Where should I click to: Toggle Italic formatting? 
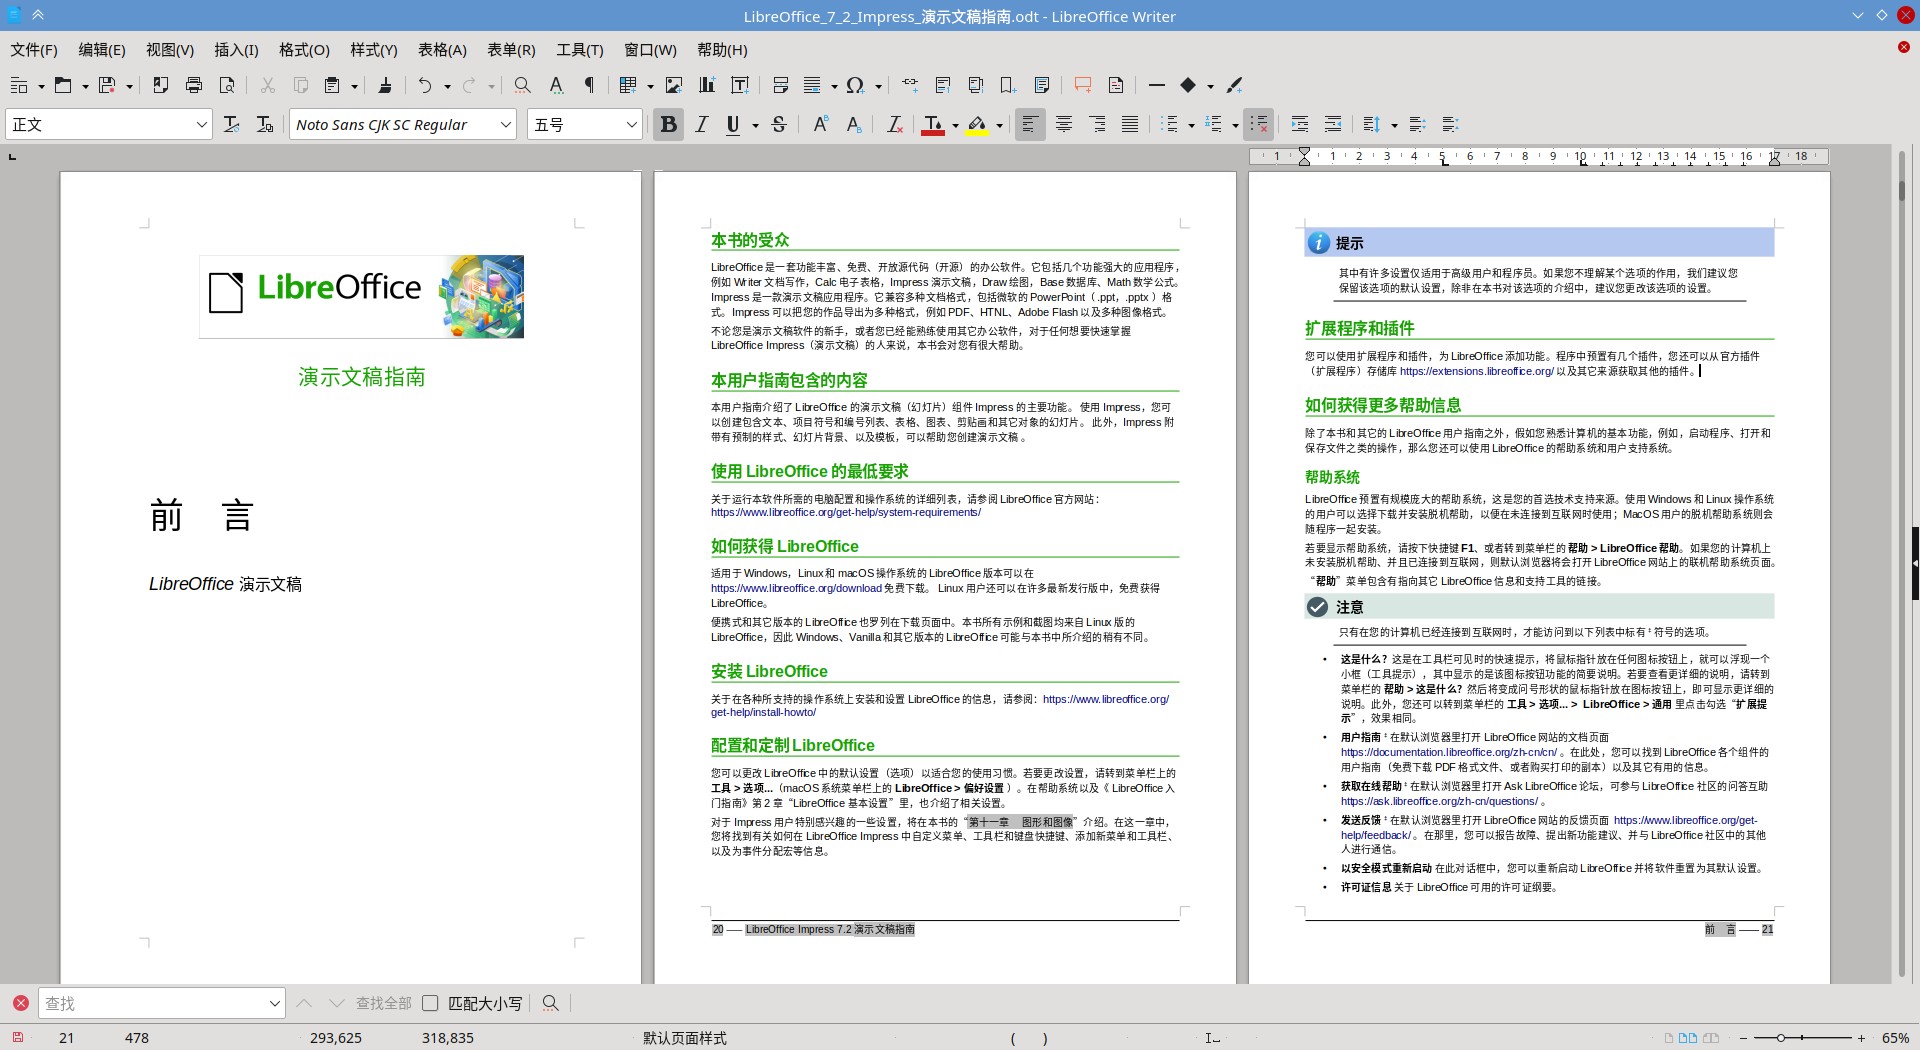tap(702, 124)
